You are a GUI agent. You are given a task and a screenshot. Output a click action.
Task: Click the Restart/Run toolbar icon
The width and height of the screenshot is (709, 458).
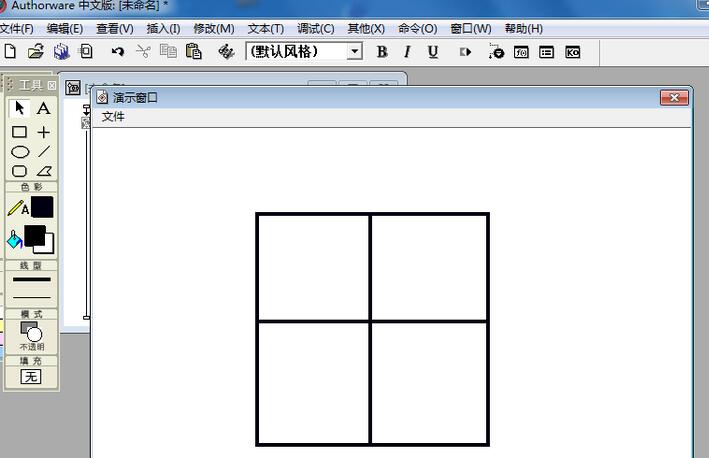(x=465, y=52)
